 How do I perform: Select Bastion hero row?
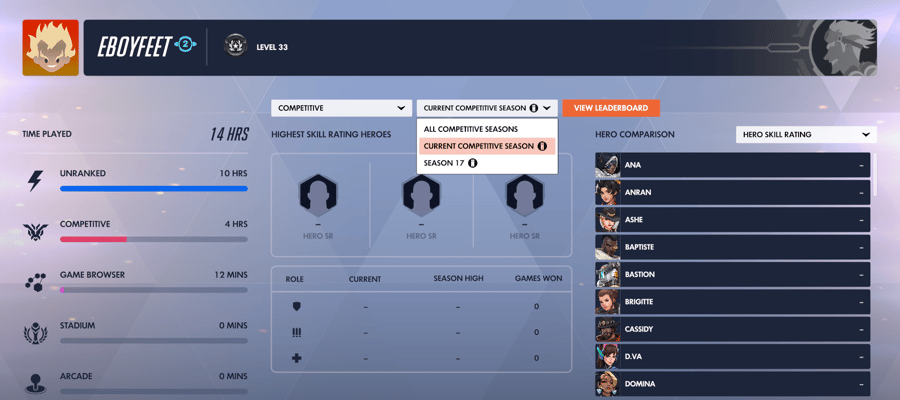(x=732, y=274)
